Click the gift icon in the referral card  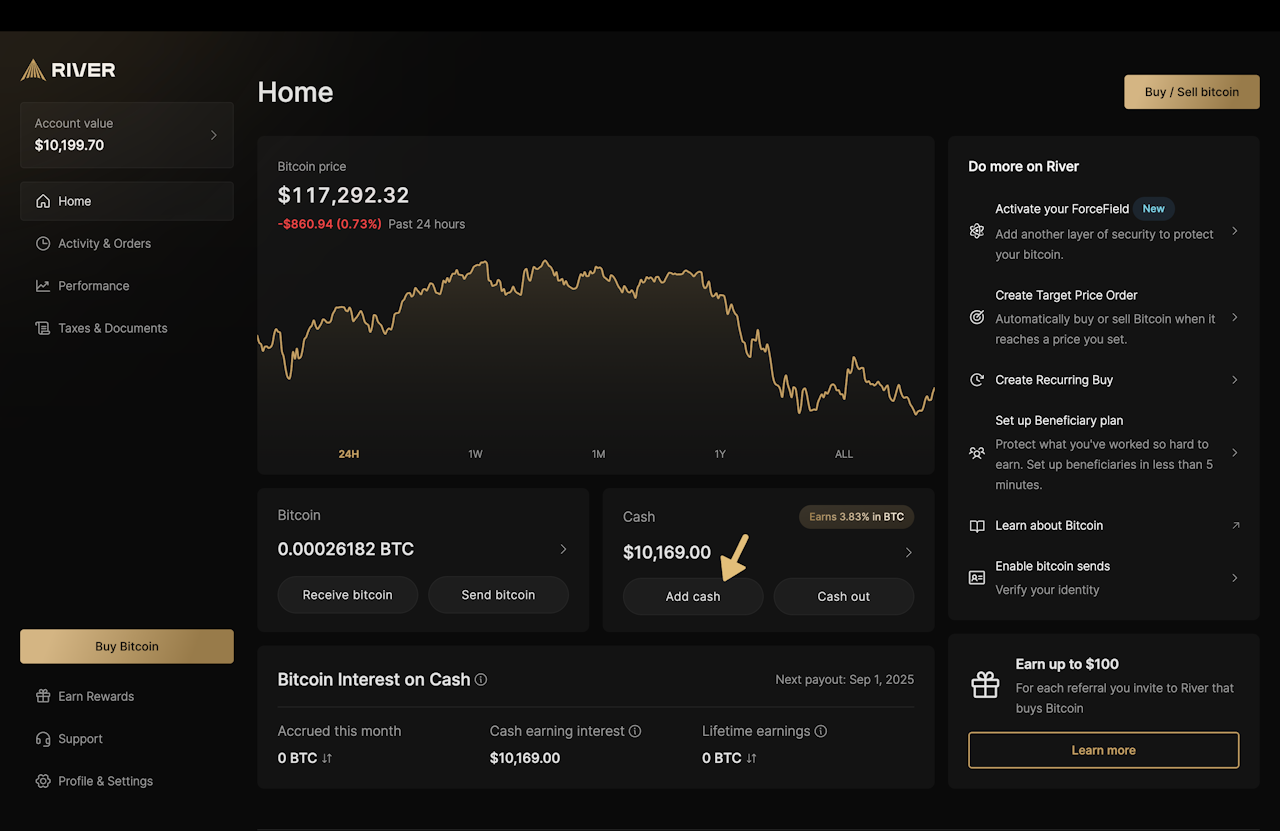(x=985, y=685)
